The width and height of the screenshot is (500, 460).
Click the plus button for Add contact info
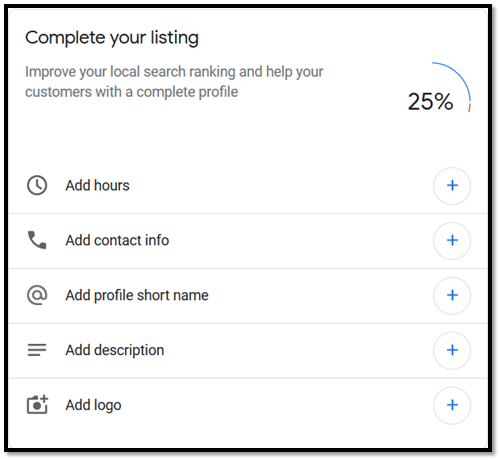(452, 240)
